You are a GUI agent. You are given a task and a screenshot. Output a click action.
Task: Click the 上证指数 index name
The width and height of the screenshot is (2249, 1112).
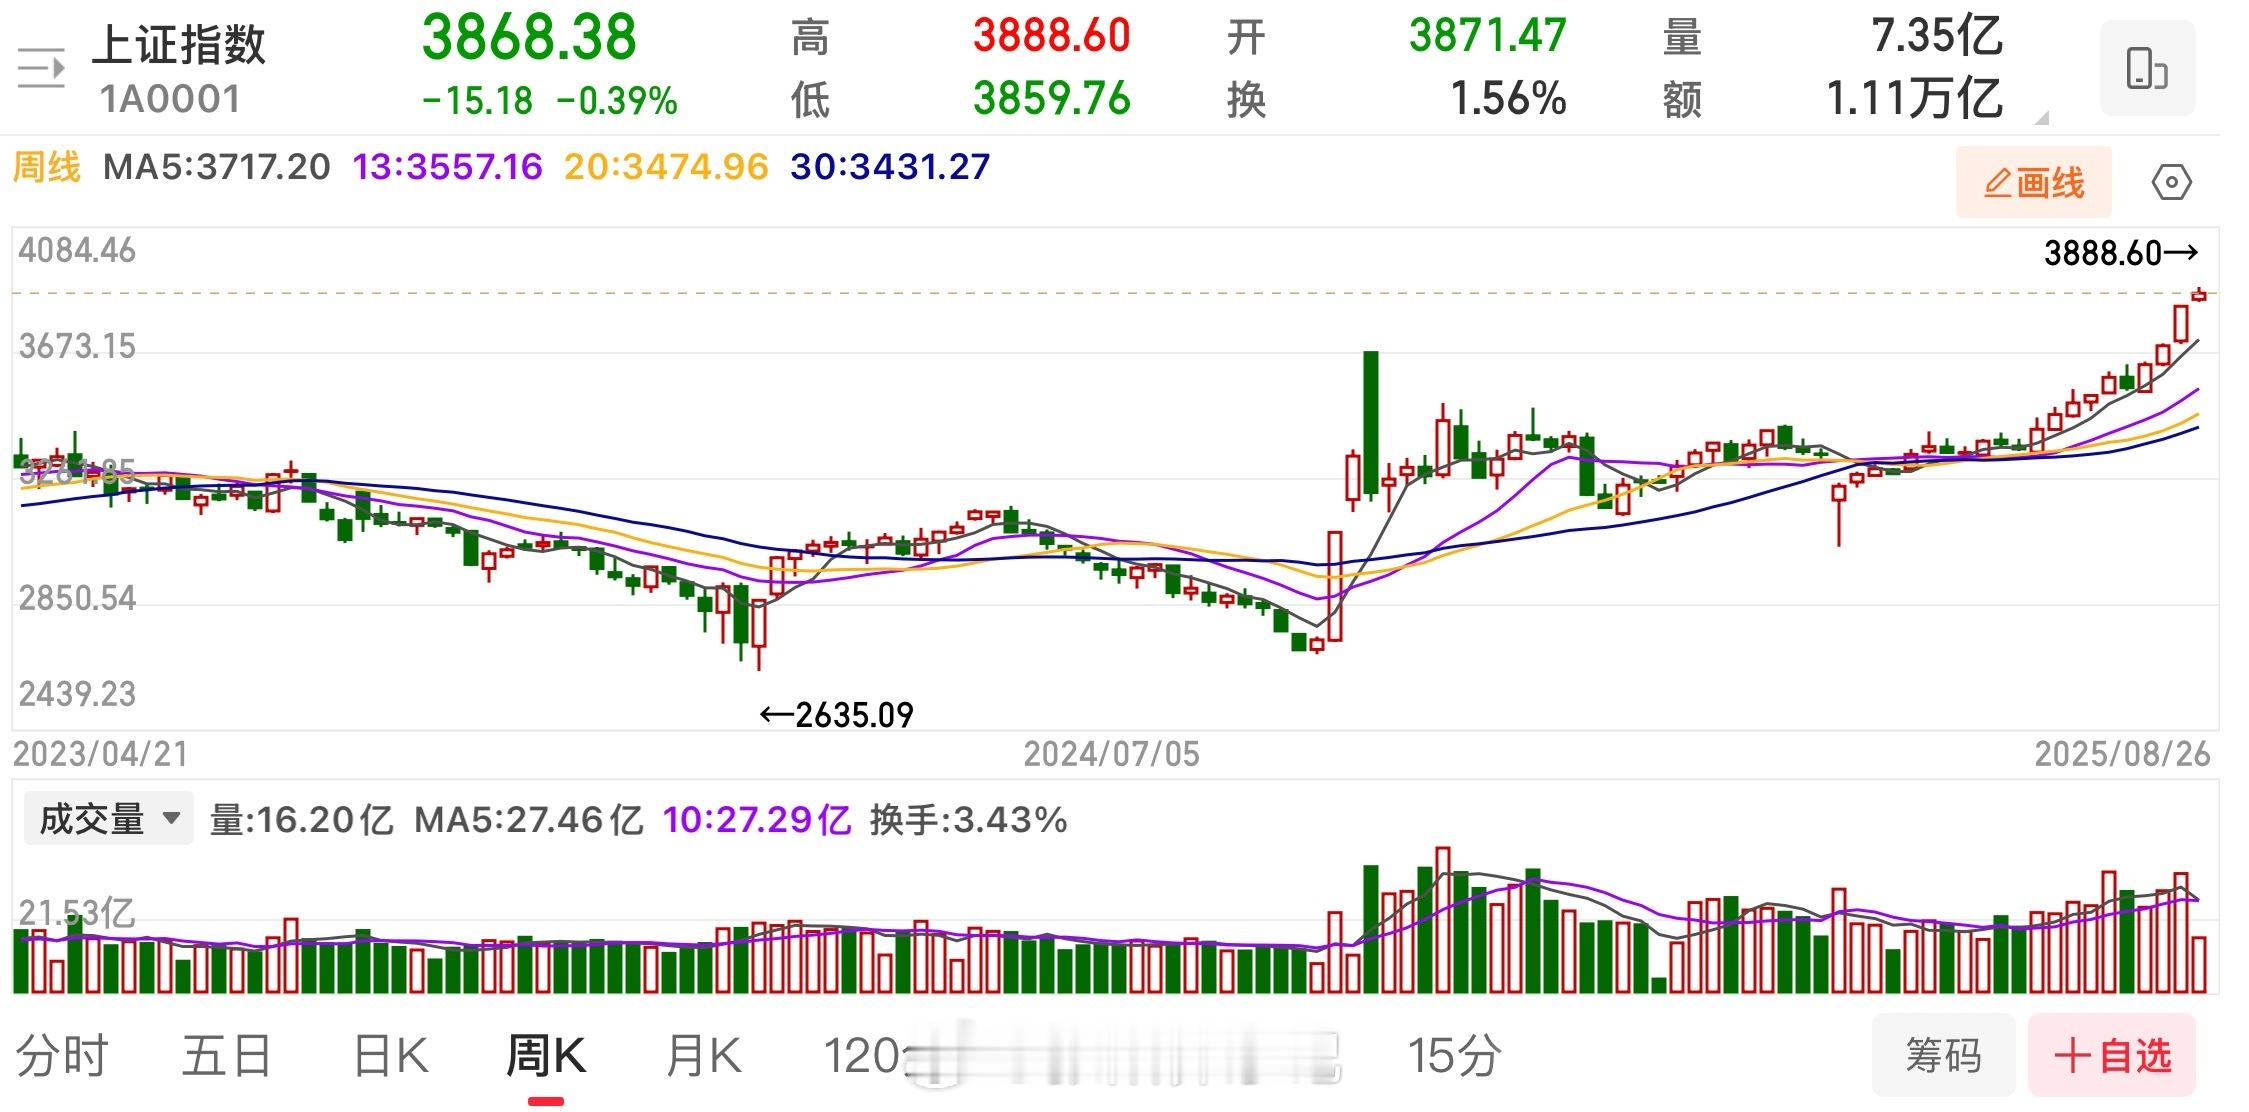[x=179, y=44]
